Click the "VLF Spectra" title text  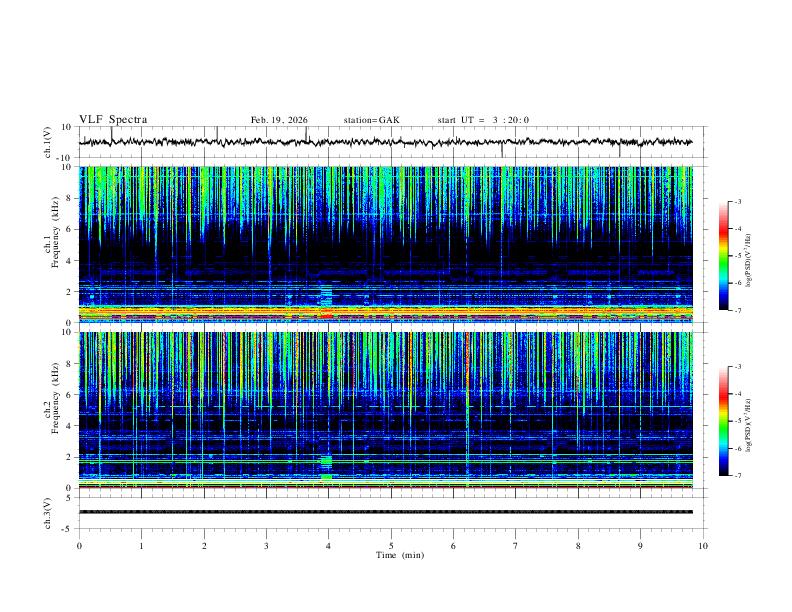pos(113,120)
